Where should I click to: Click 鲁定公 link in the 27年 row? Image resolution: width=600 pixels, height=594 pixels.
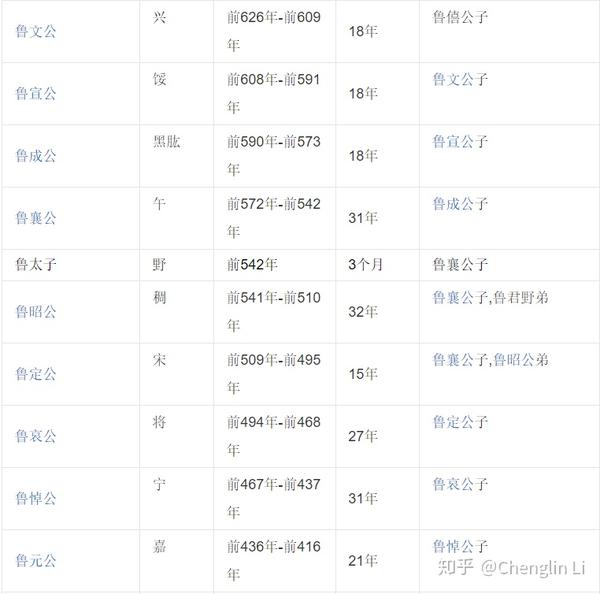tap(452, 422)
